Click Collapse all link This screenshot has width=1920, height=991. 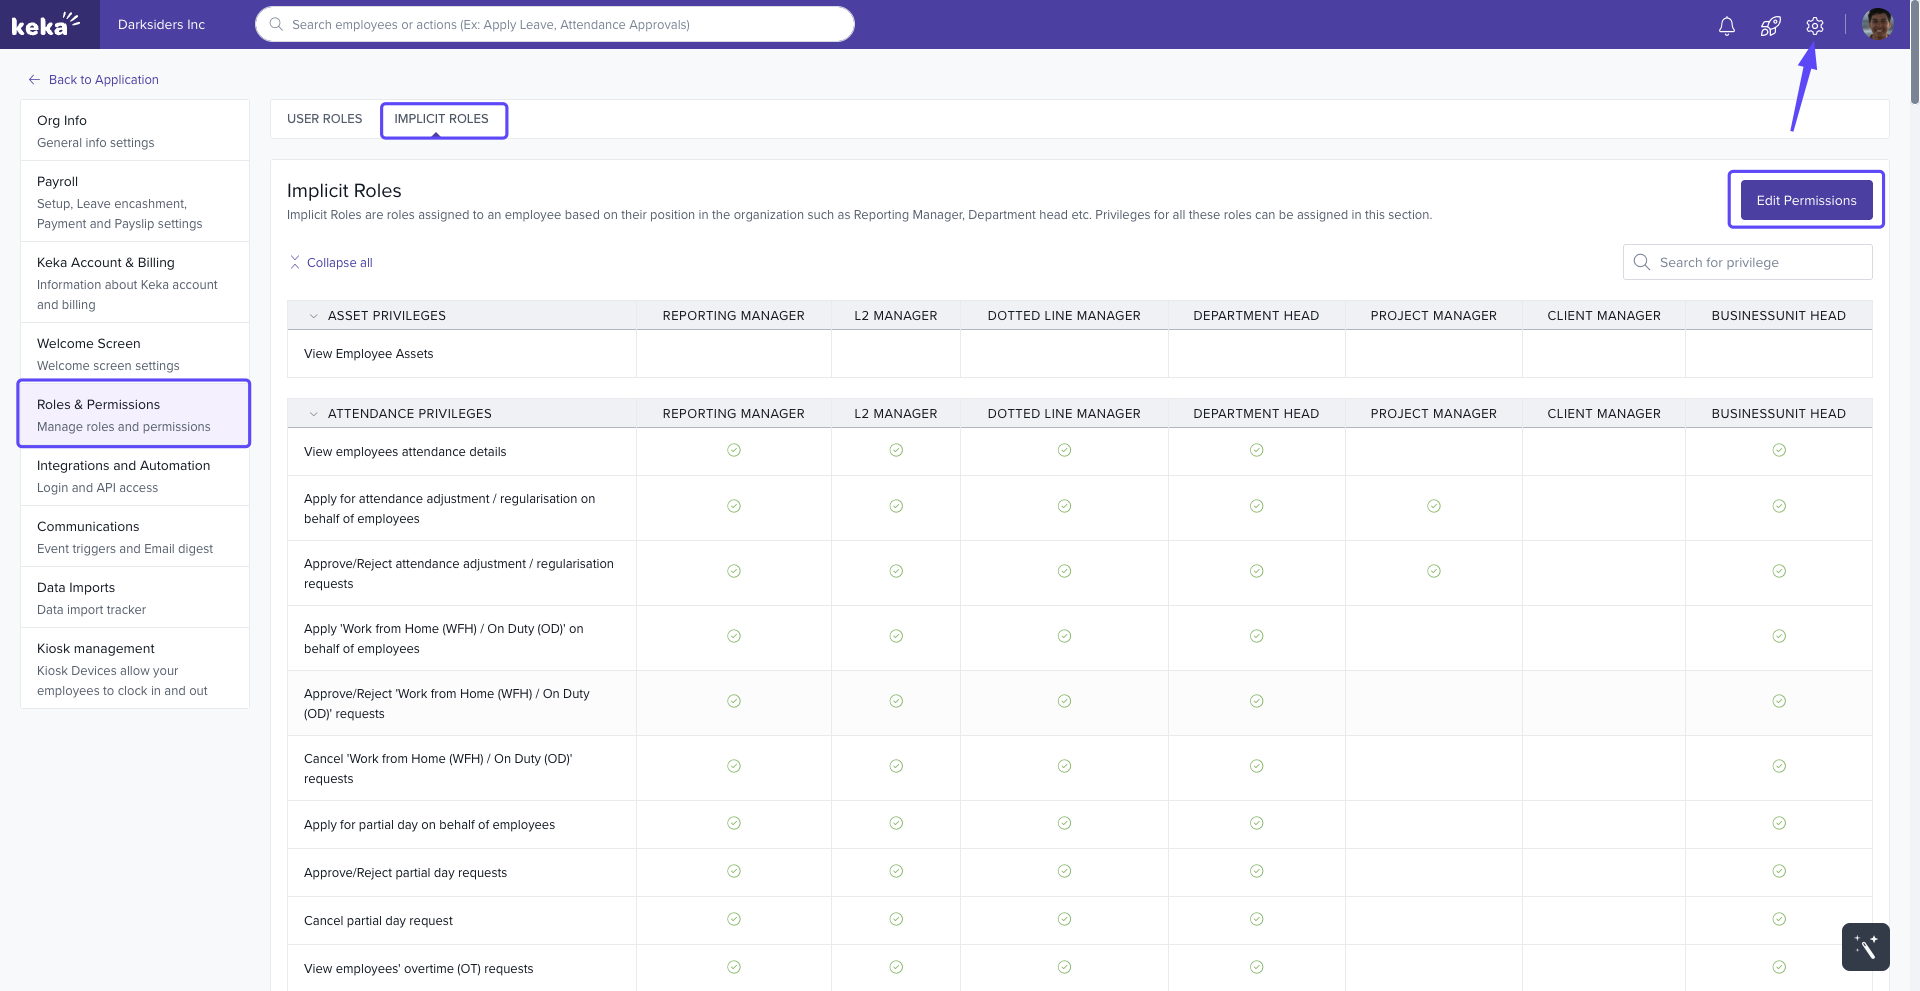coord(339,263)
